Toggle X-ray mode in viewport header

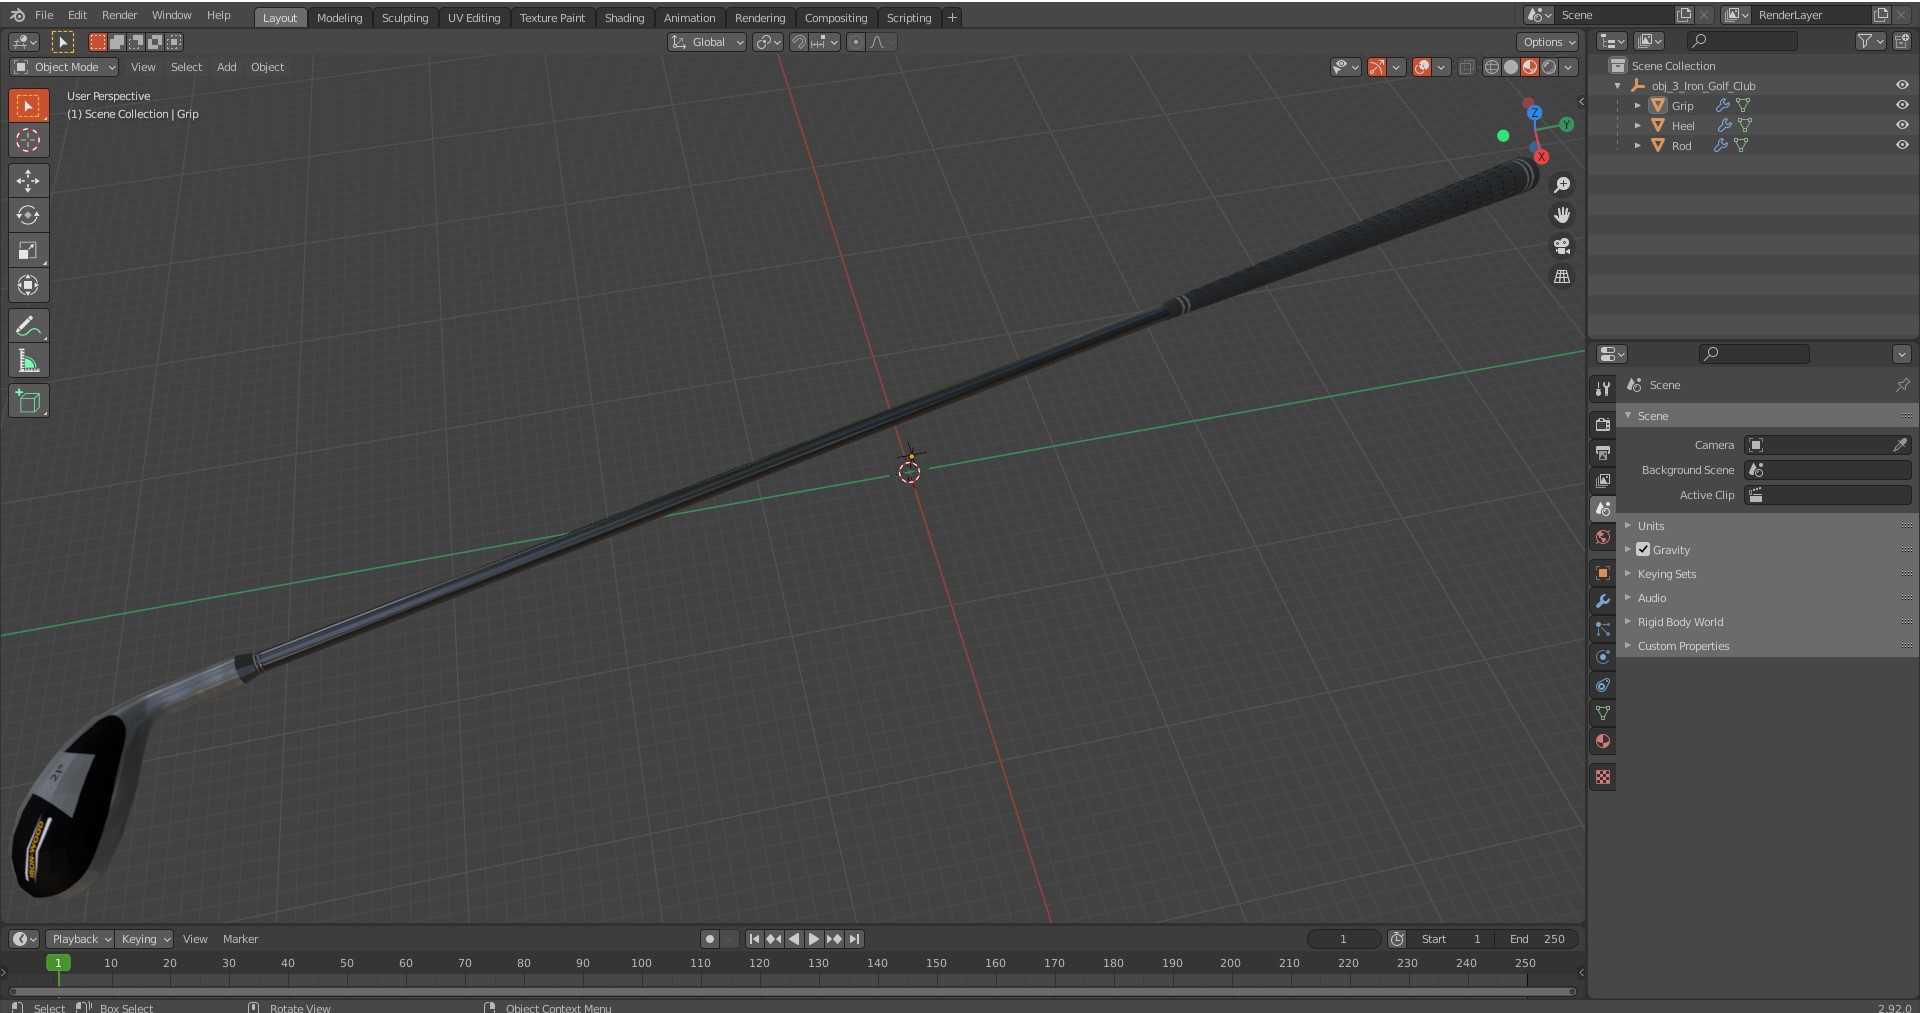1466,67
